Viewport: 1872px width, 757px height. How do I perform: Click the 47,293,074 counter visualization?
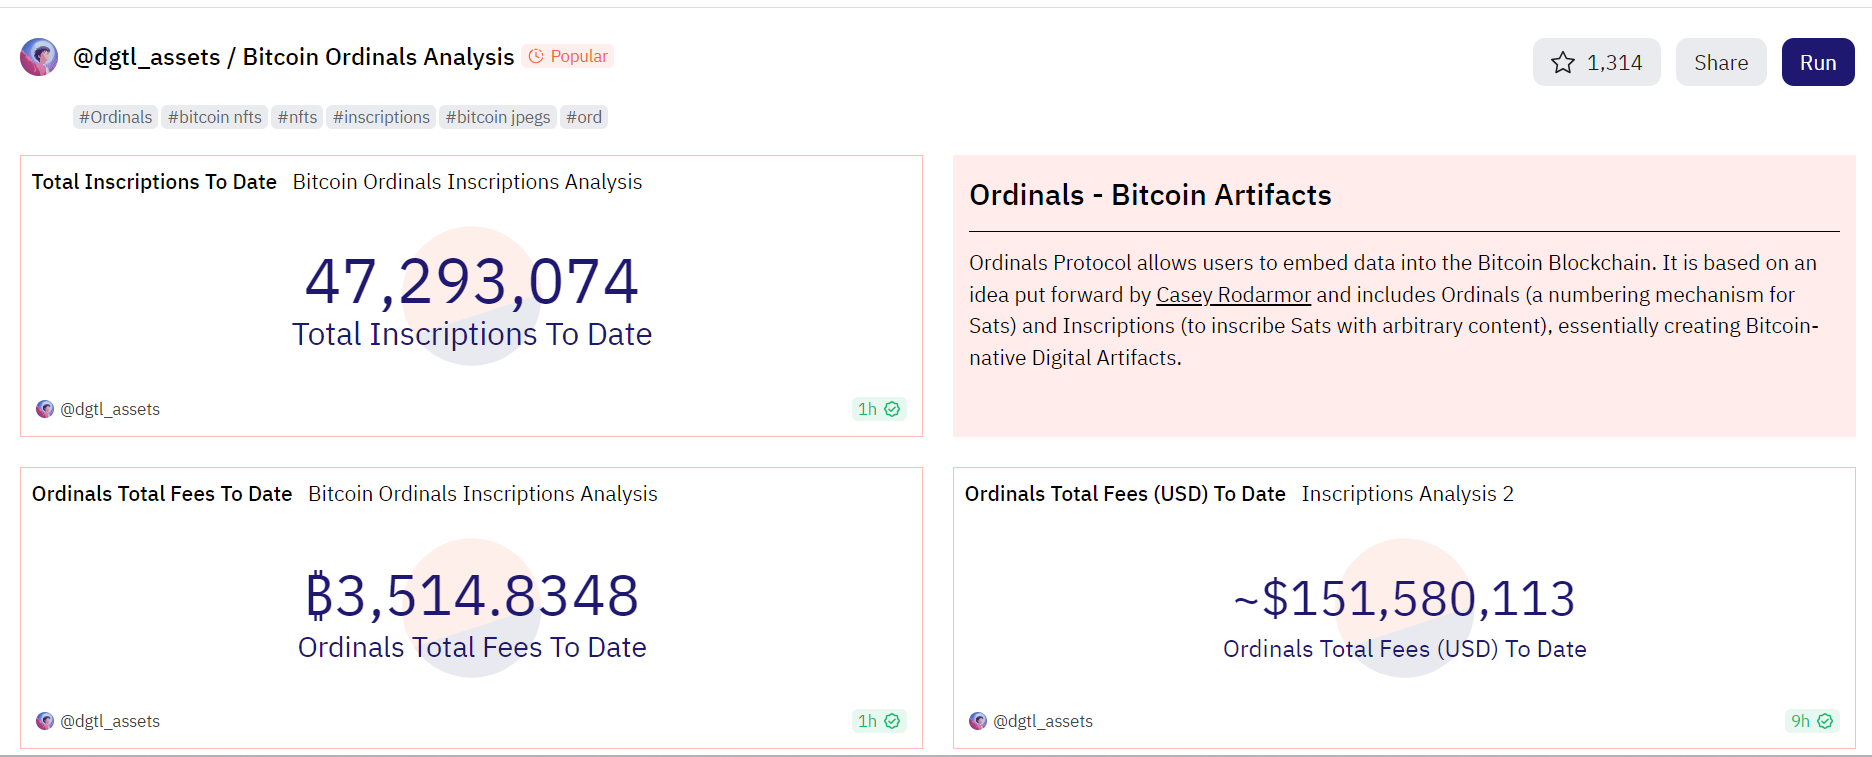[471, 280]
